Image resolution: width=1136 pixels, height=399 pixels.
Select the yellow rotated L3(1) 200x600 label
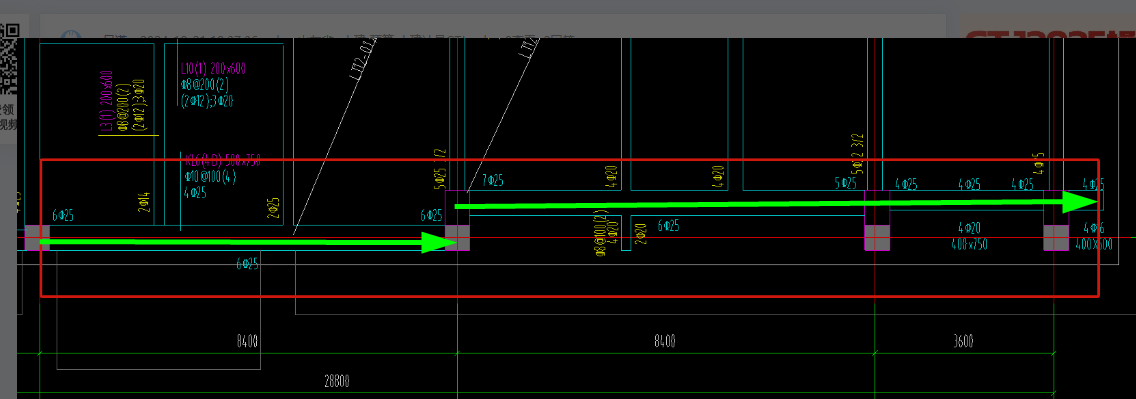pyautogui.click(x=107, y=101)
